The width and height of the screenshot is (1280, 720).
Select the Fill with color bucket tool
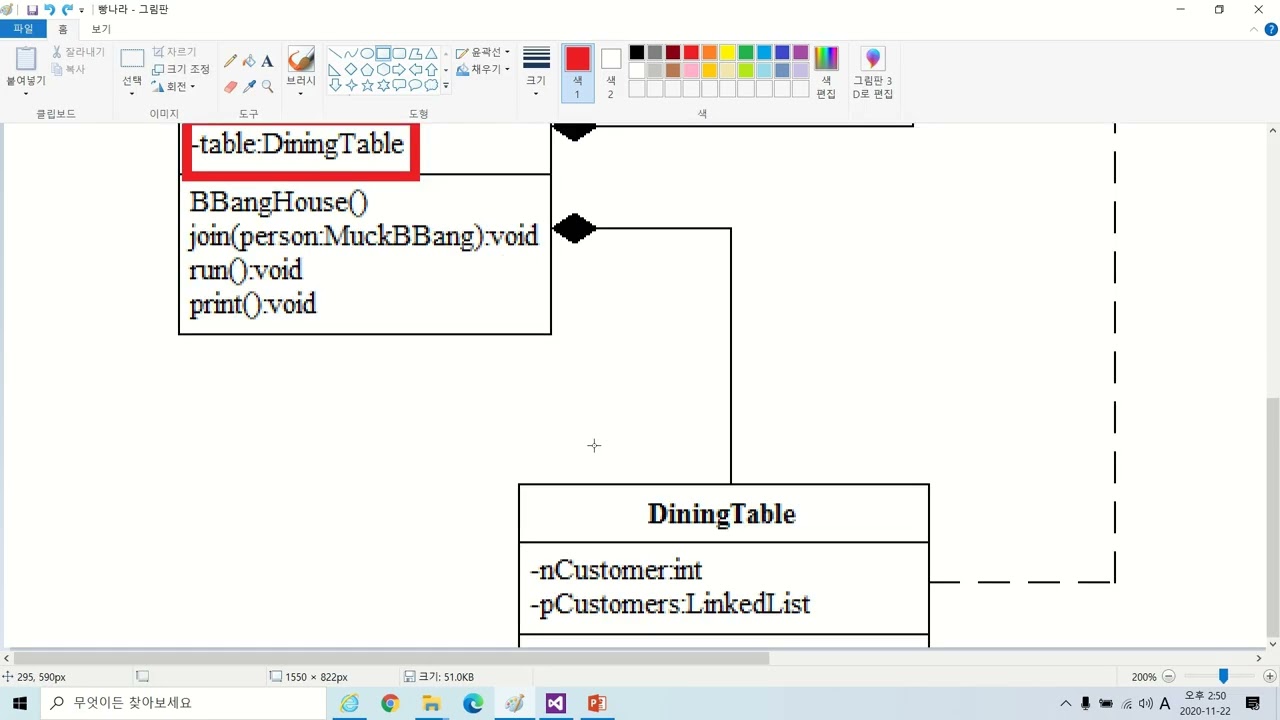tap(249, 61)
